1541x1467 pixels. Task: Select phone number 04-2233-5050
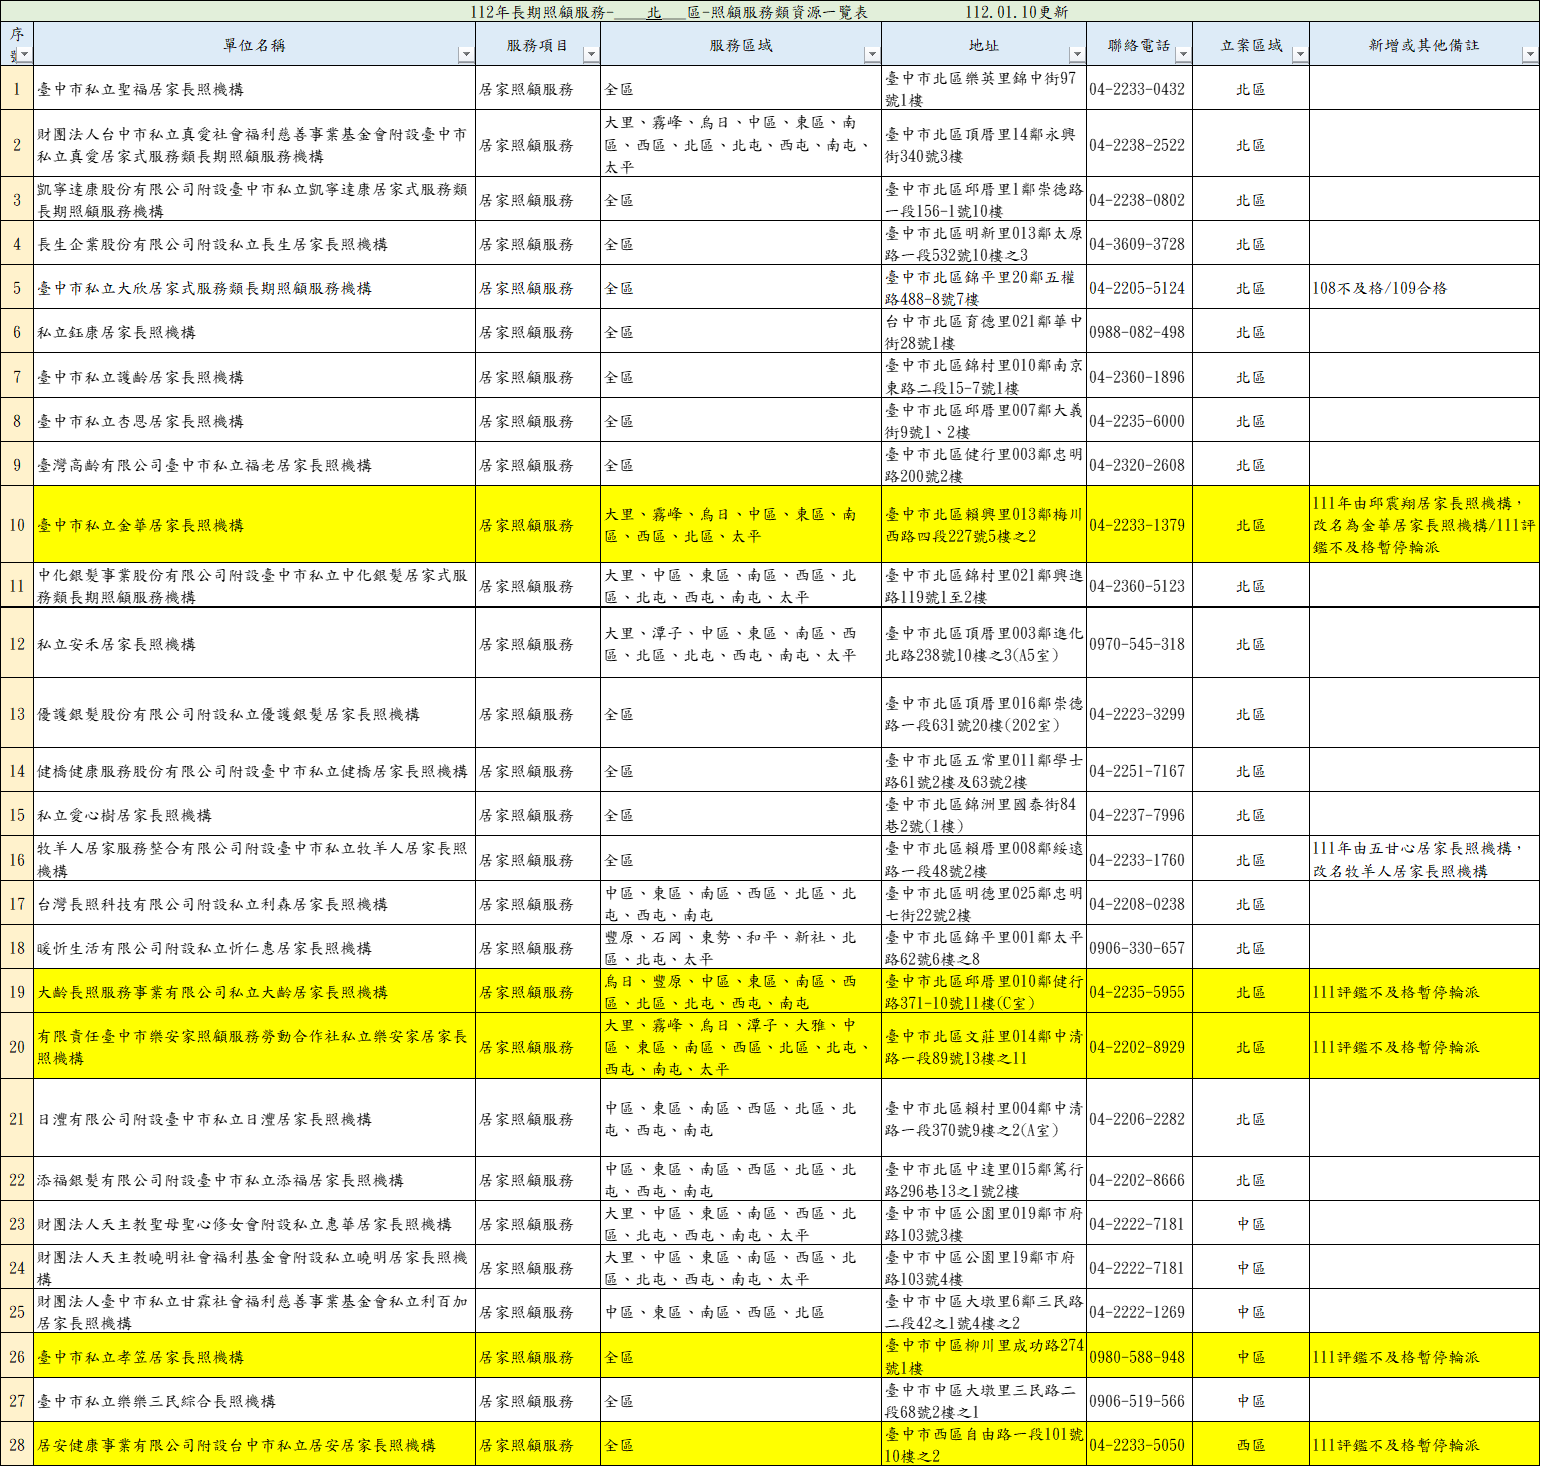coord(1139,1445)
